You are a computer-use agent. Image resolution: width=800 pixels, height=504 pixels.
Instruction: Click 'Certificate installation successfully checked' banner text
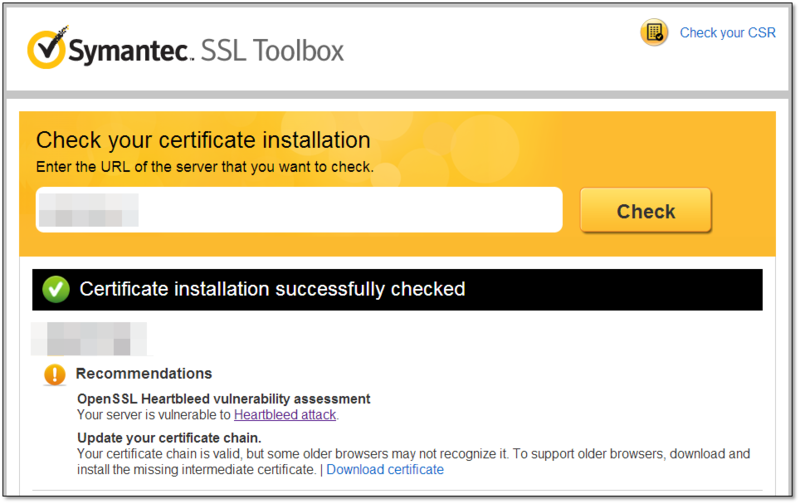tap(272, 289)
